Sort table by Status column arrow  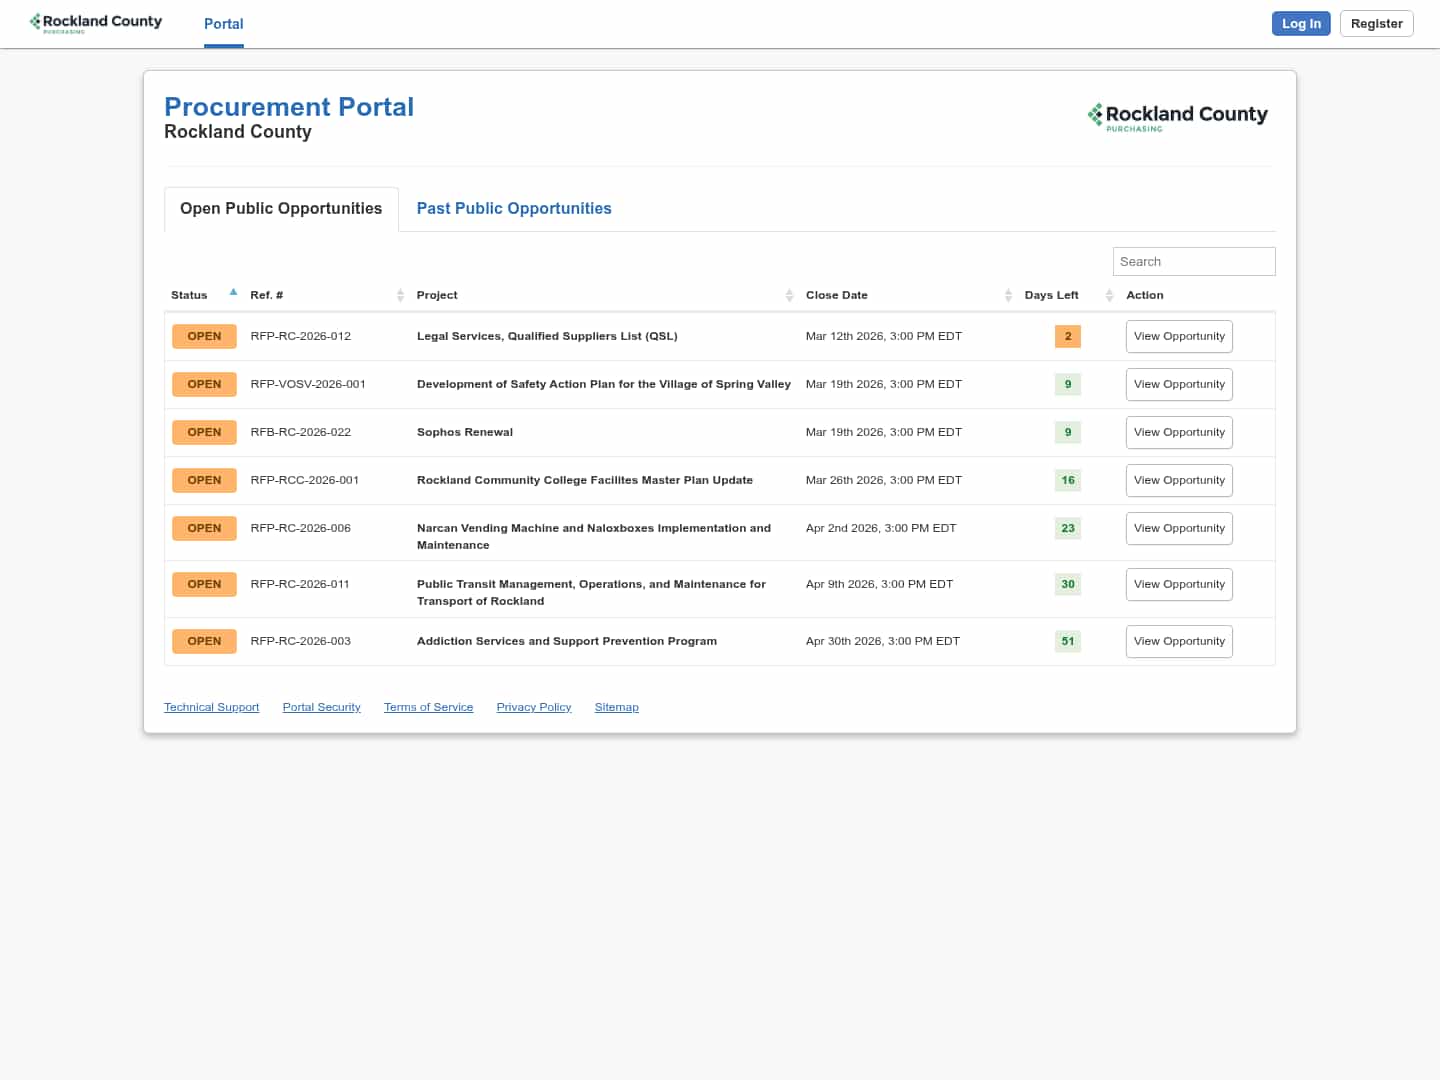tap(233, 293)
